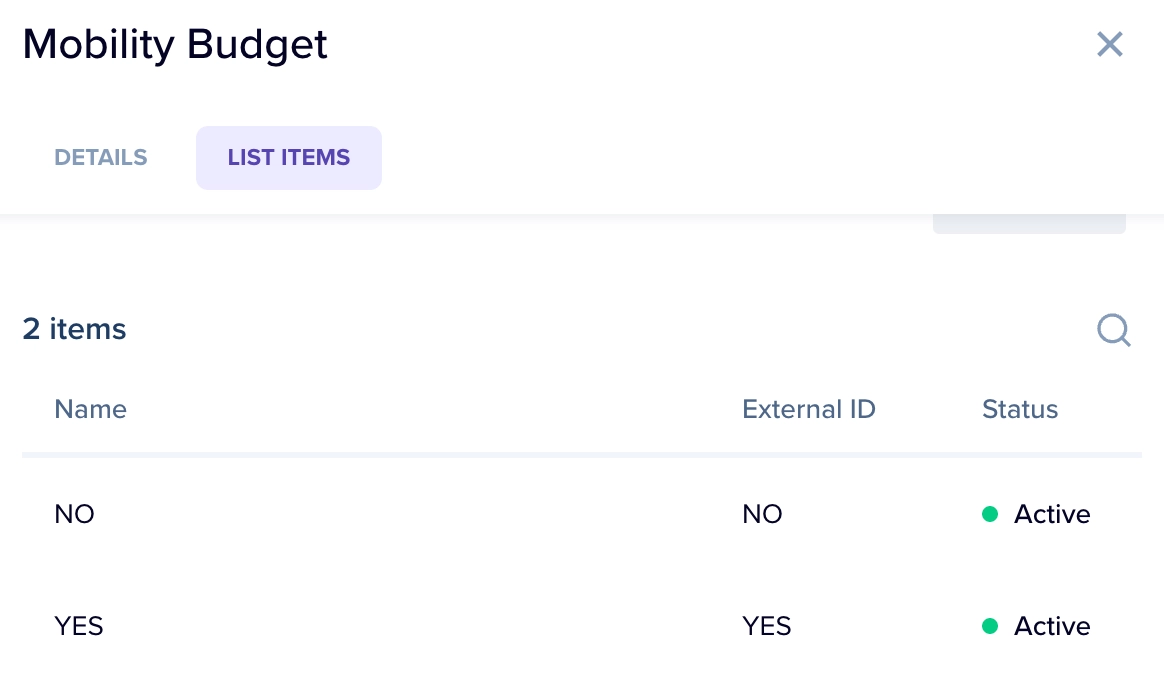1164x698 pixels.
Task: Click the green status dot for NO item
Action: coord(991,514)
